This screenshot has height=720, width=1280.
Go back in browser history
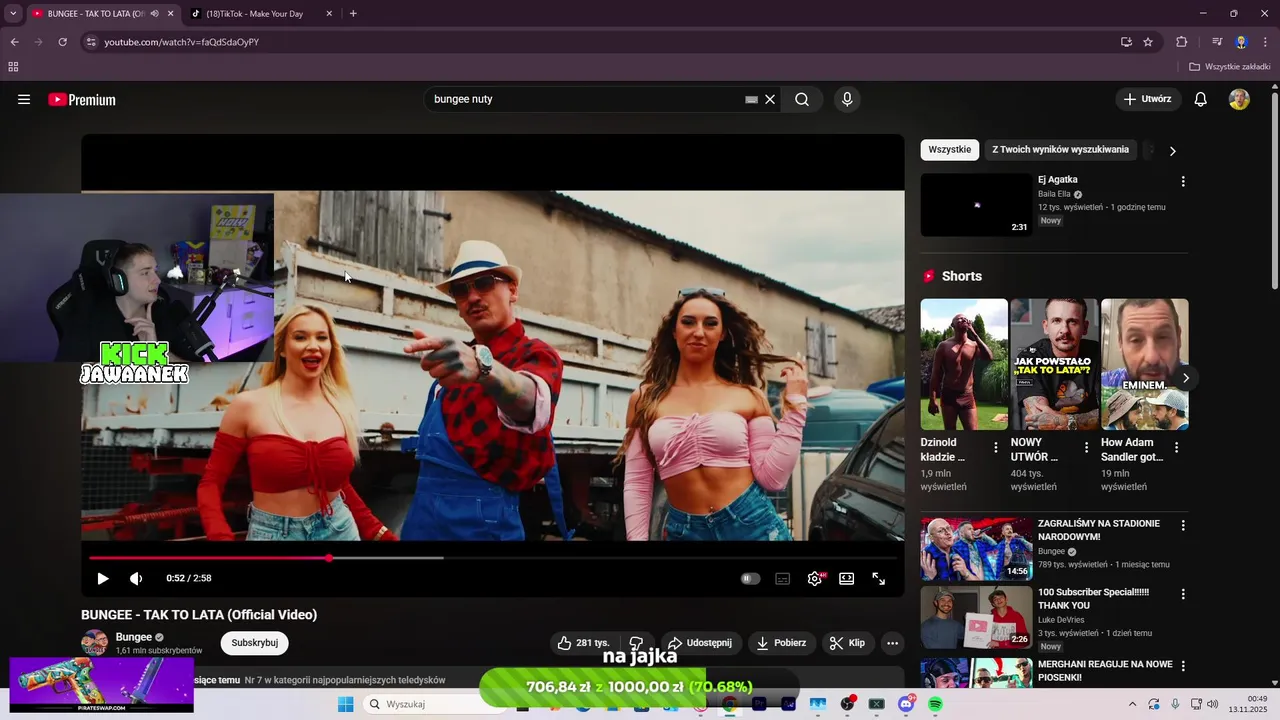click(14, 42)
